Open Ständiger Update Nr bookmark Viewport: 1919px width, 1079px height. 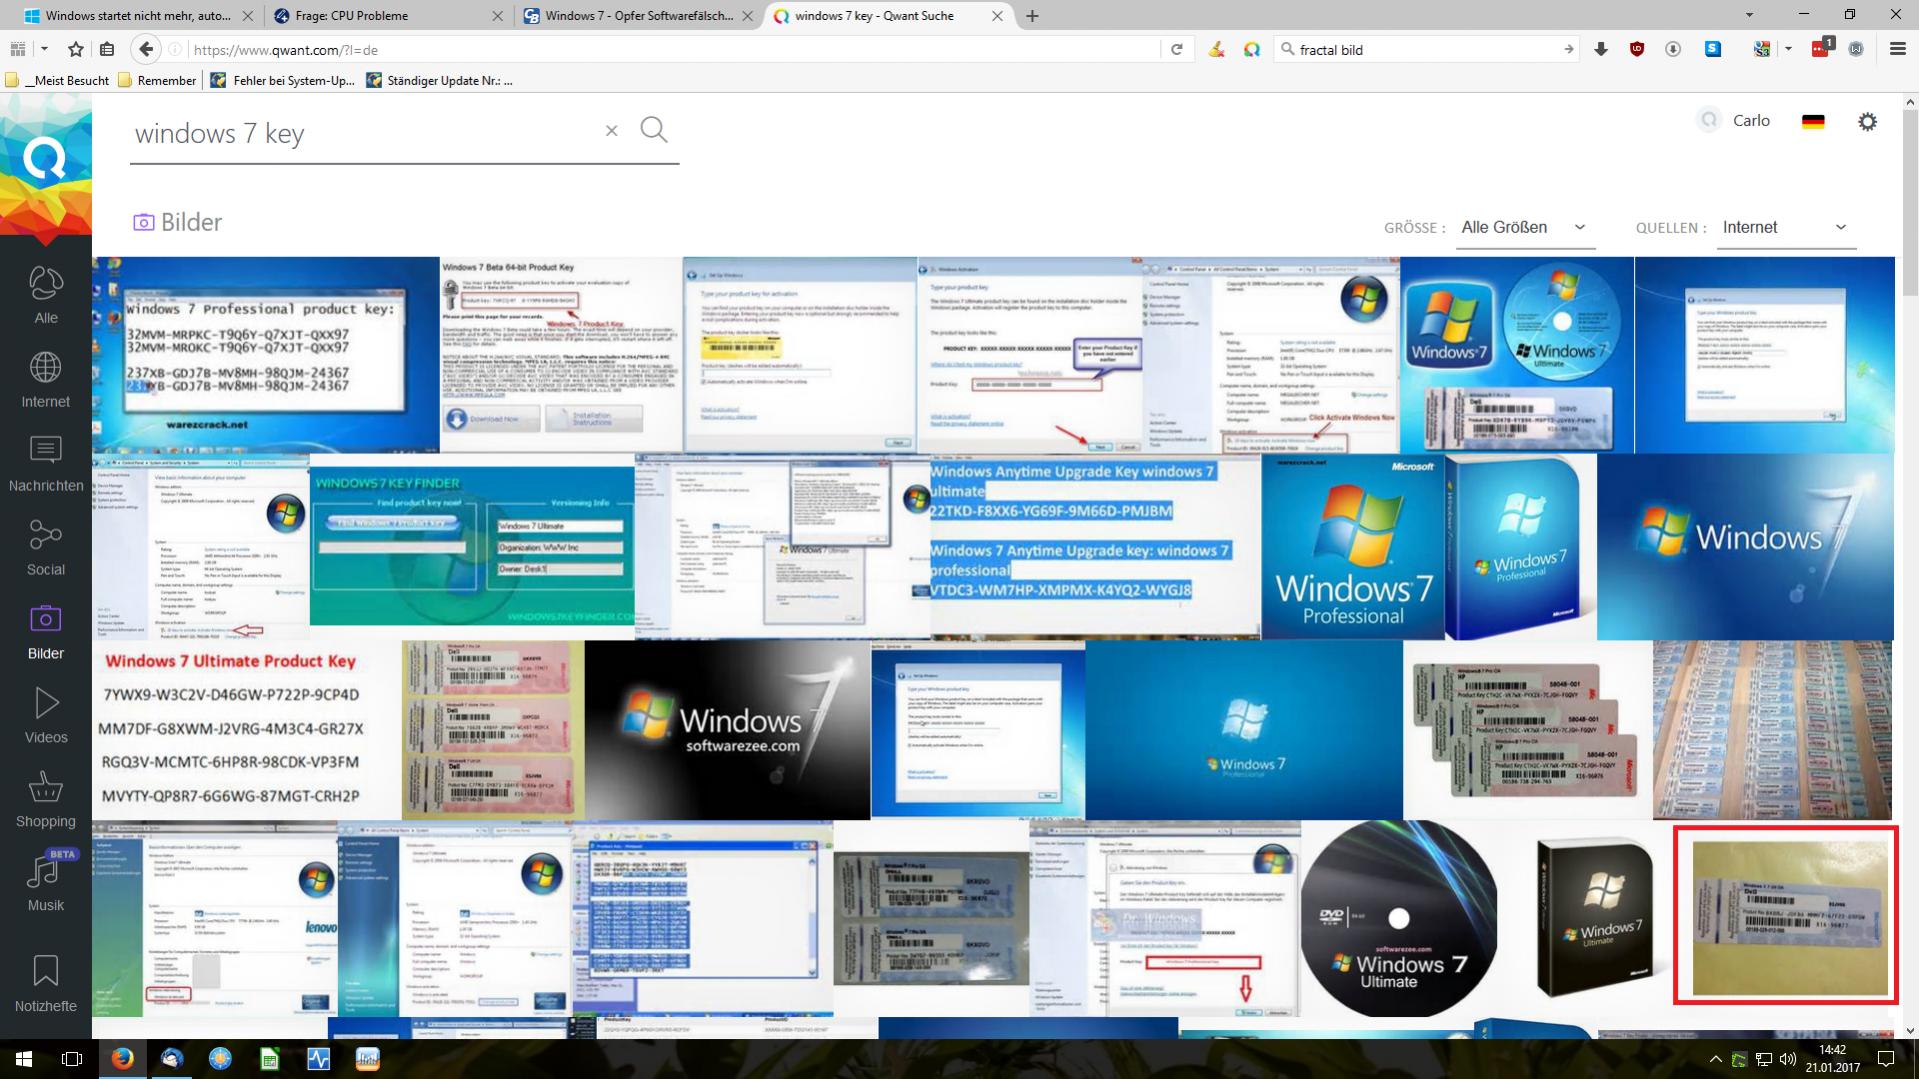coord(439,80)
